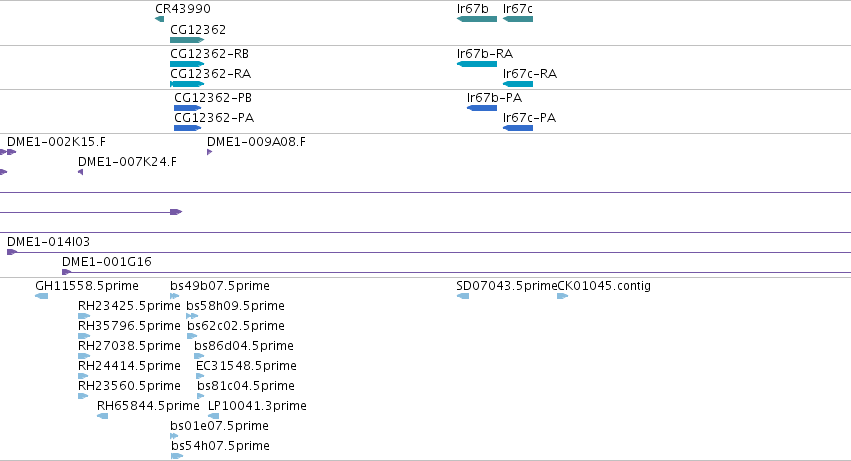Screen dimensions: 851x461
Task: Click the EC31548.5prime label
Action: point(246,366)
